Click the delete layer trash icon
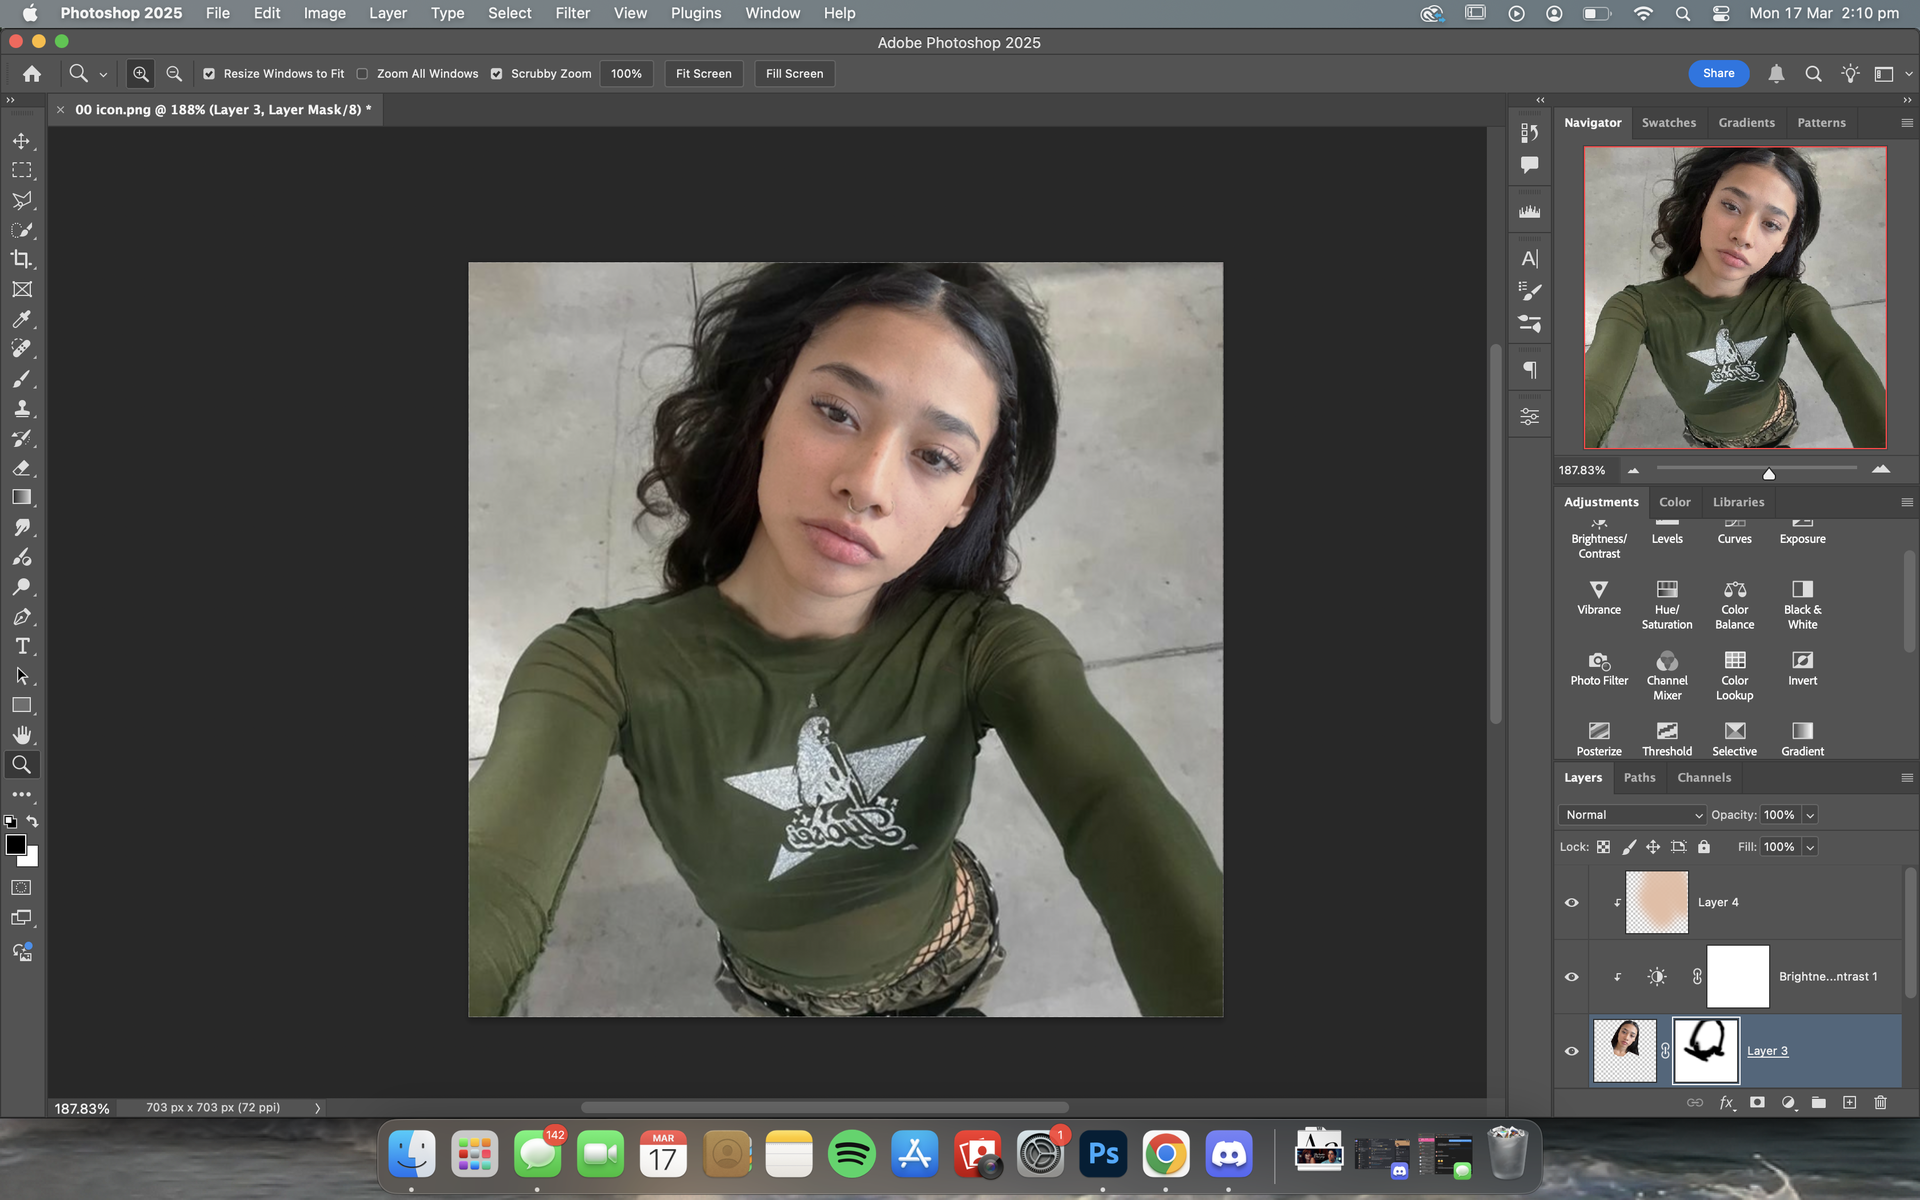This screenshot has height=1200, width=1920. tap(1880, 1102)
